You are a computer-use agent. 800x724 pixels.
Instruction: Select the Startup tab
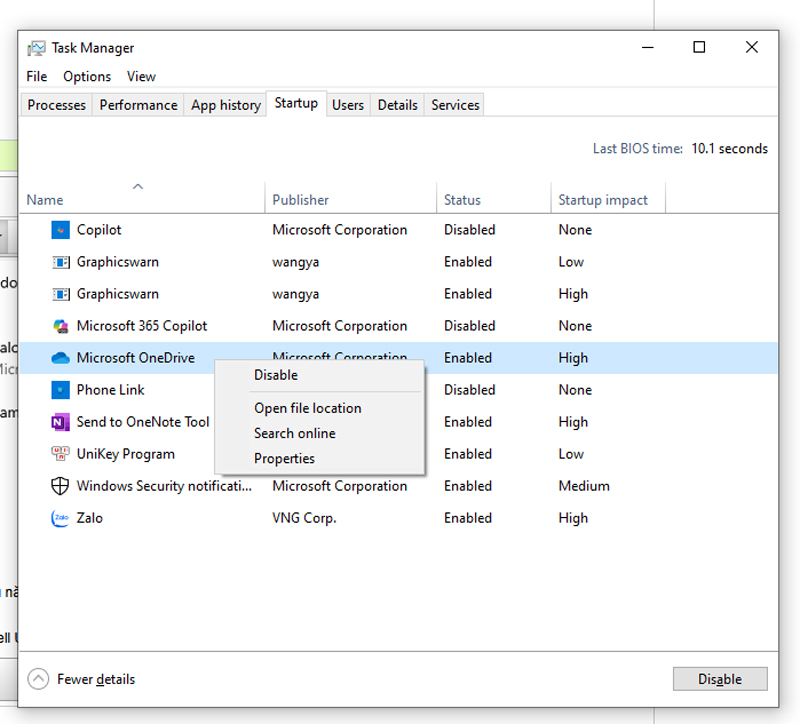pos(296,104)
